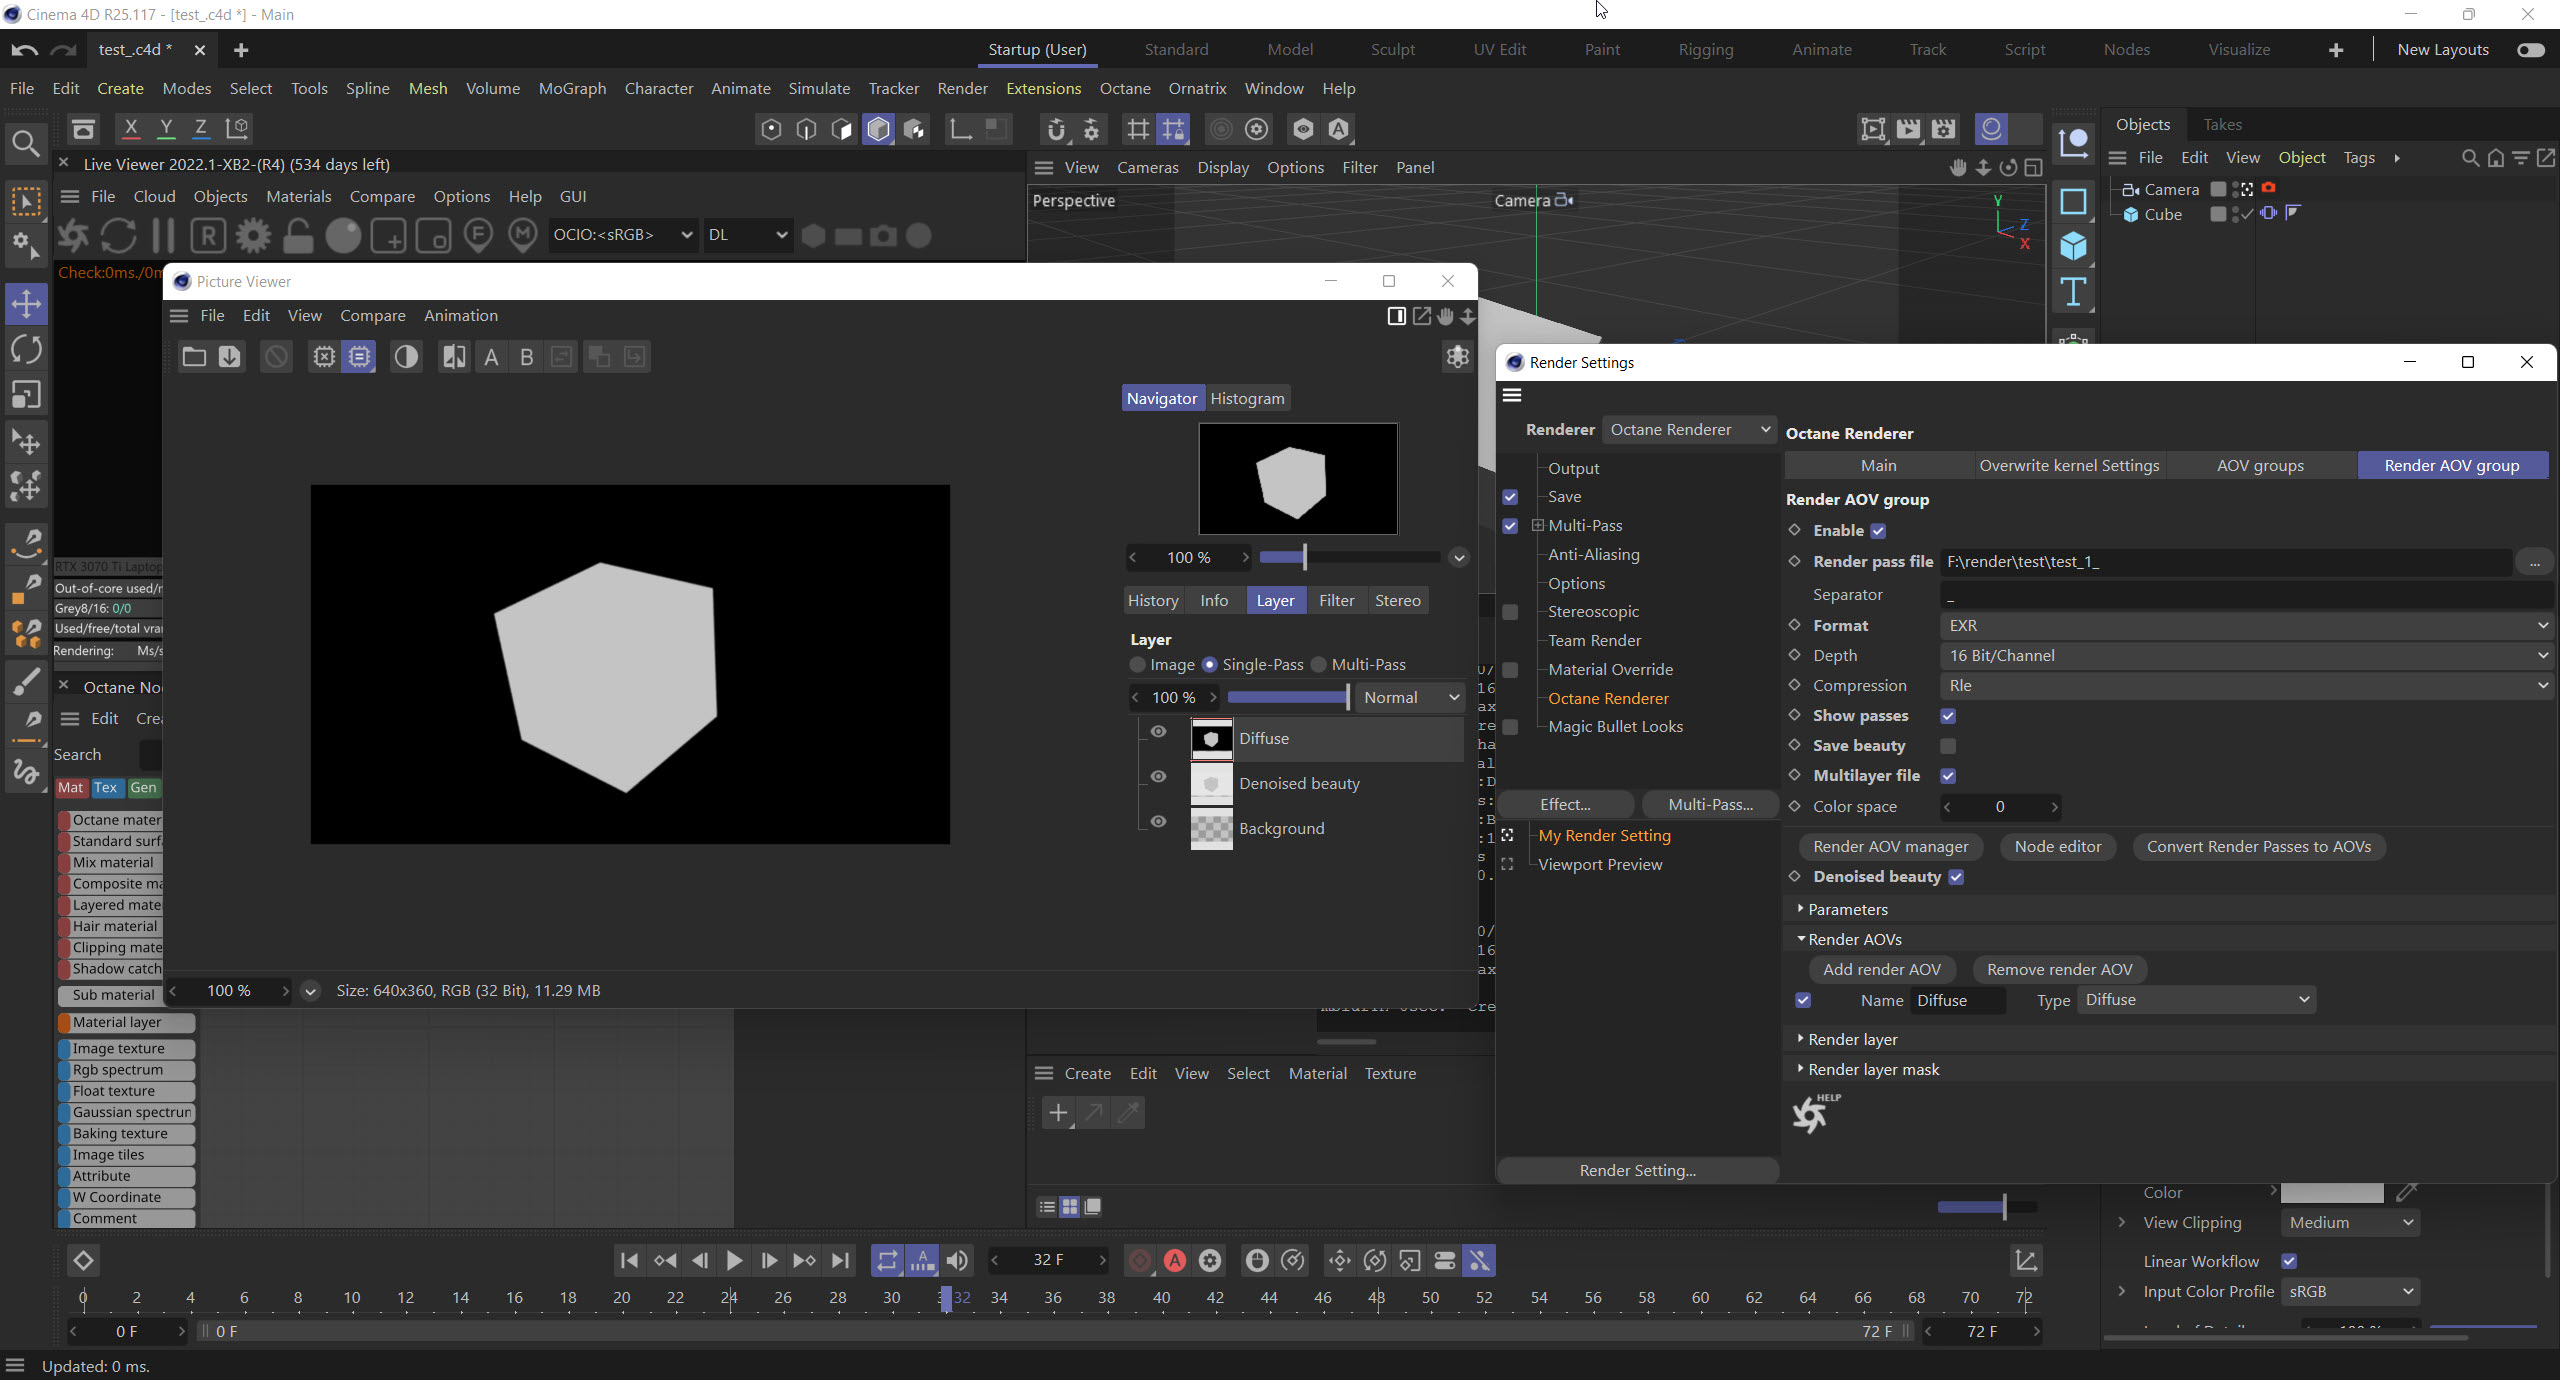Expand the Render layer mask section

point(1873,1070)
